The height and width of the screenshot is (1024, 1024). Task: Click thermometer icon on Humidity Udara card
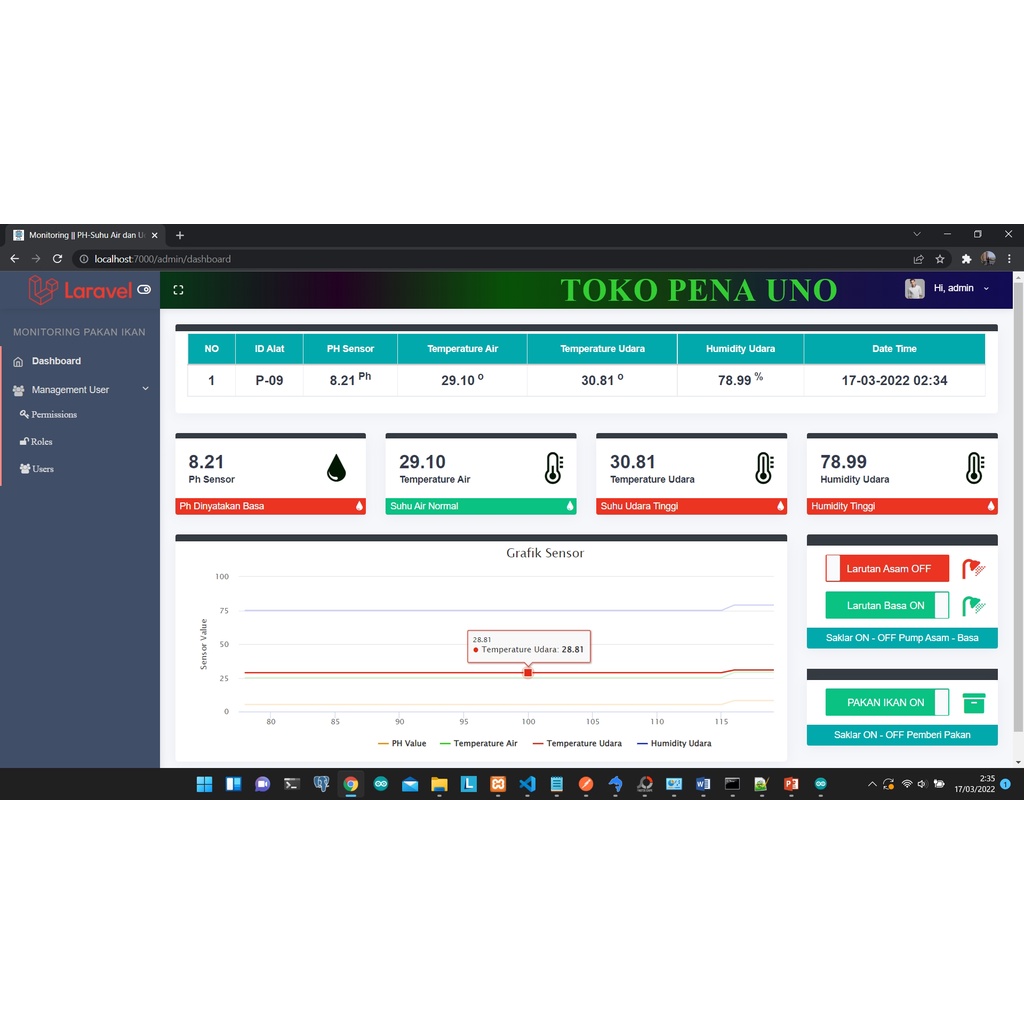pyautogui.click(x=974, y=468)
